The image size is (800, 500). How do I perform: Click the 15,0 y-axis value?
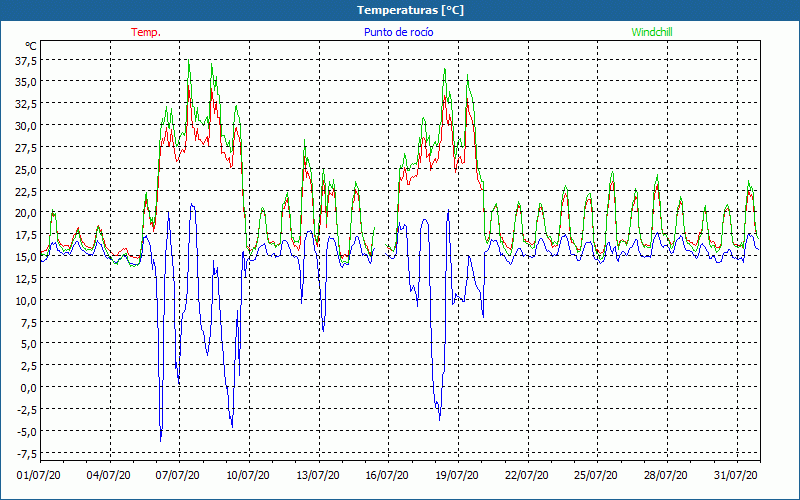click(26, 257)
